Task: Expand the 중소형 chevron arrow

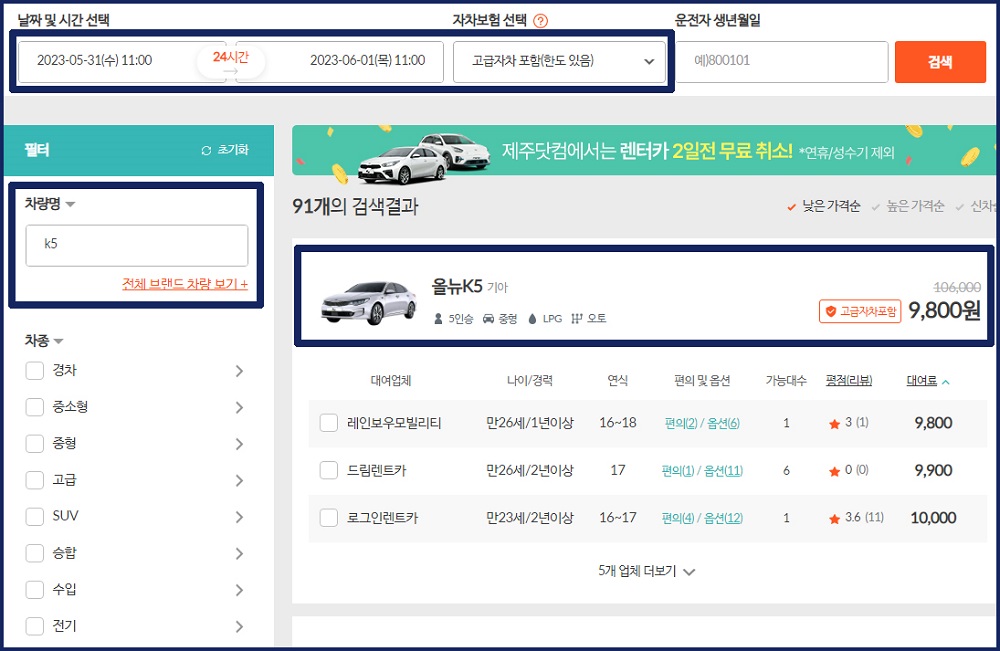Action: (239, 407)
